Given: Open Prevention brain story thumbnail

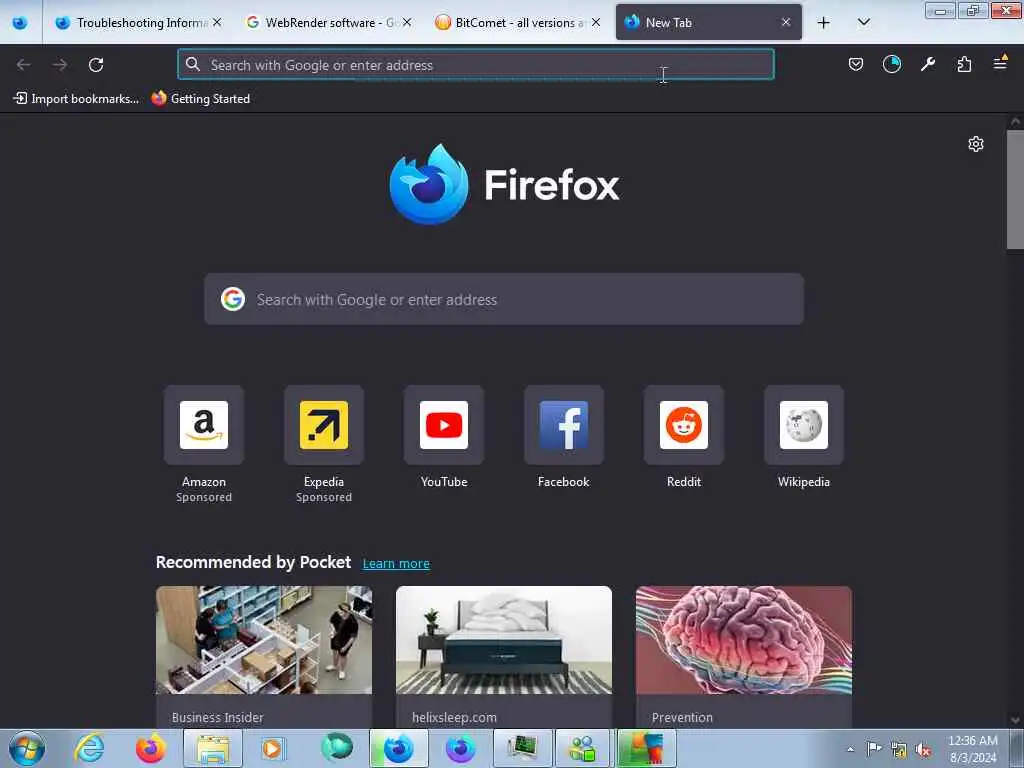Looking at the screenshot, I should pyautogui.click(x=744, y=640).
